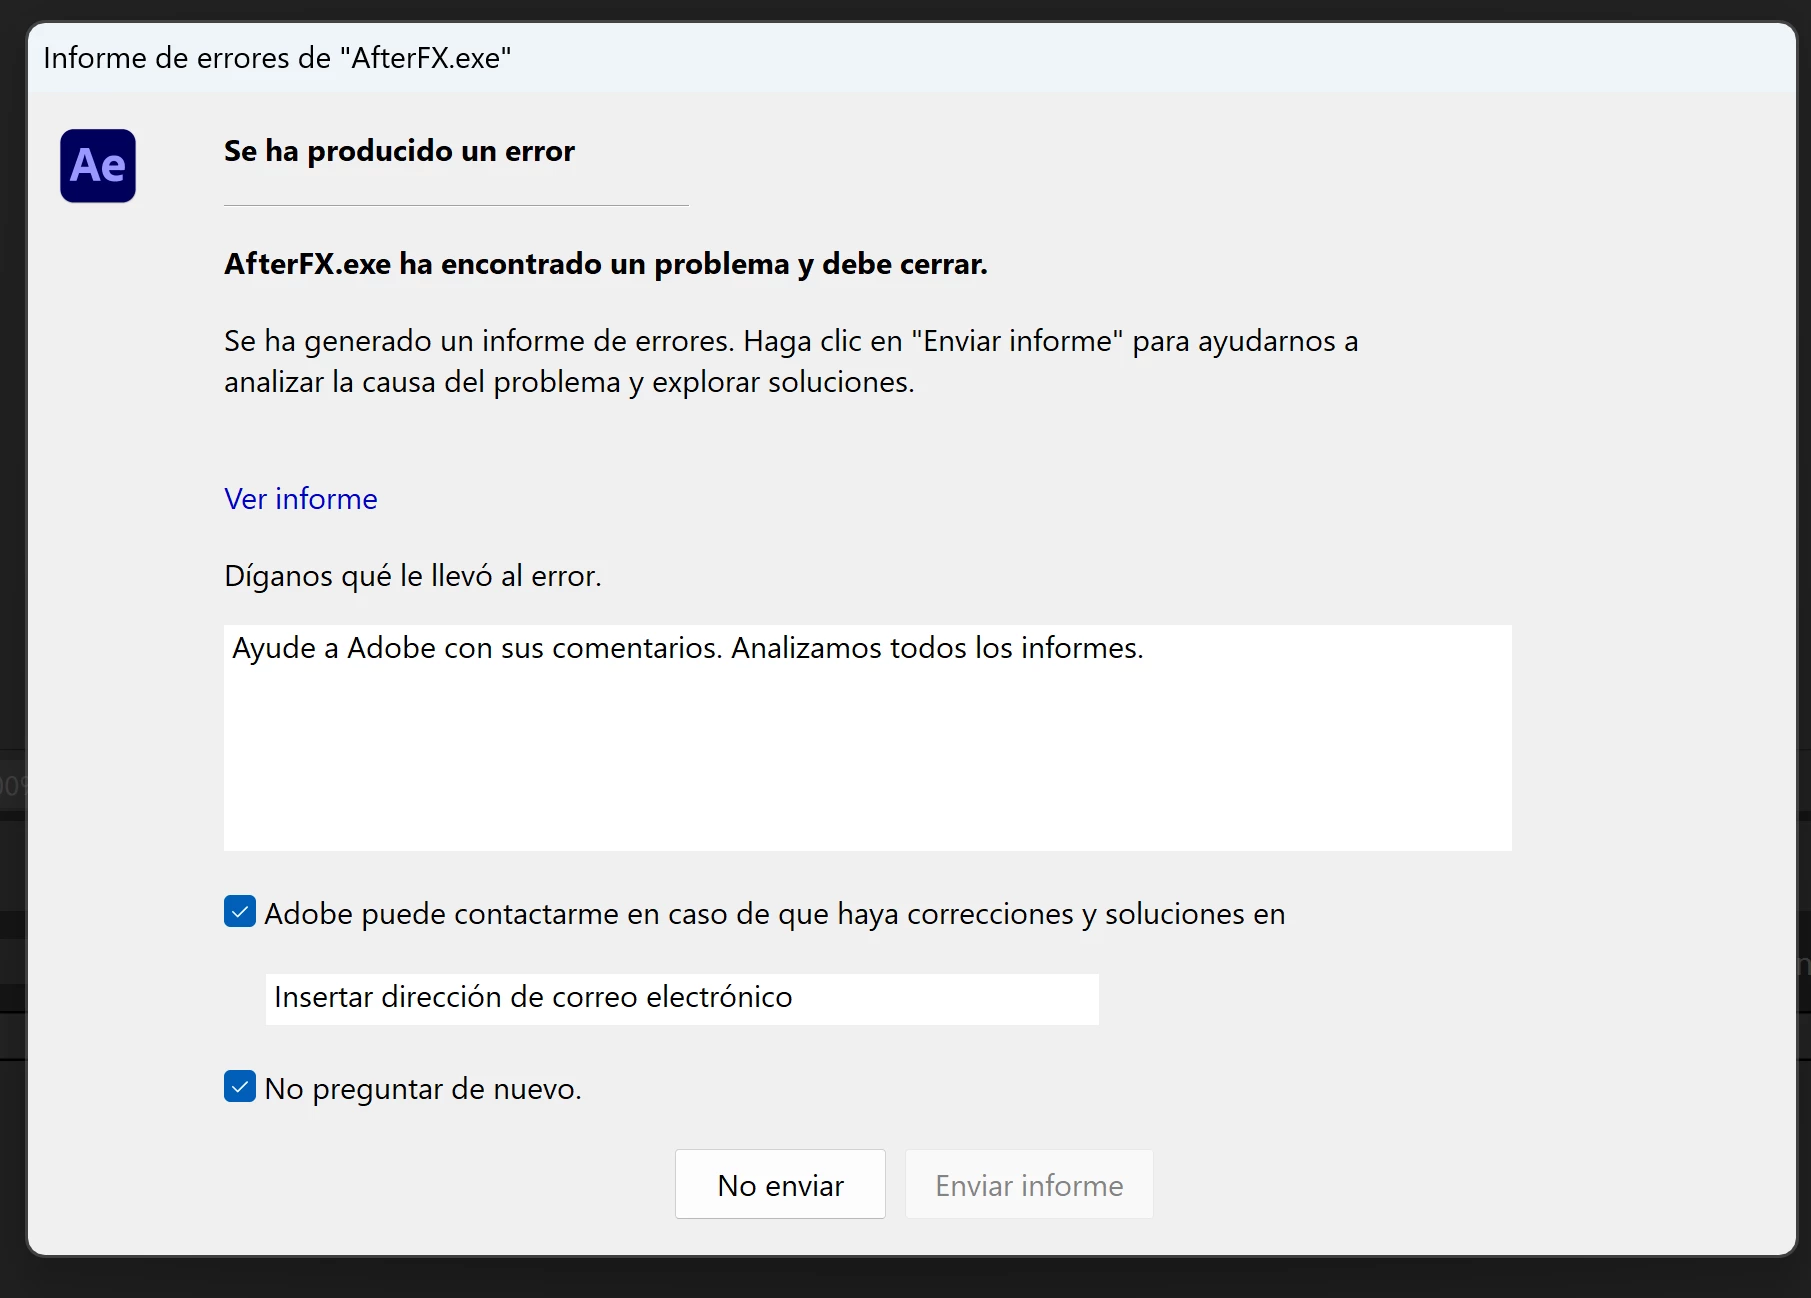Image resolution: width=1811 pixels, height=1298 pixels.
Task: Open the Ver informe link
Action: pos(301,499)
